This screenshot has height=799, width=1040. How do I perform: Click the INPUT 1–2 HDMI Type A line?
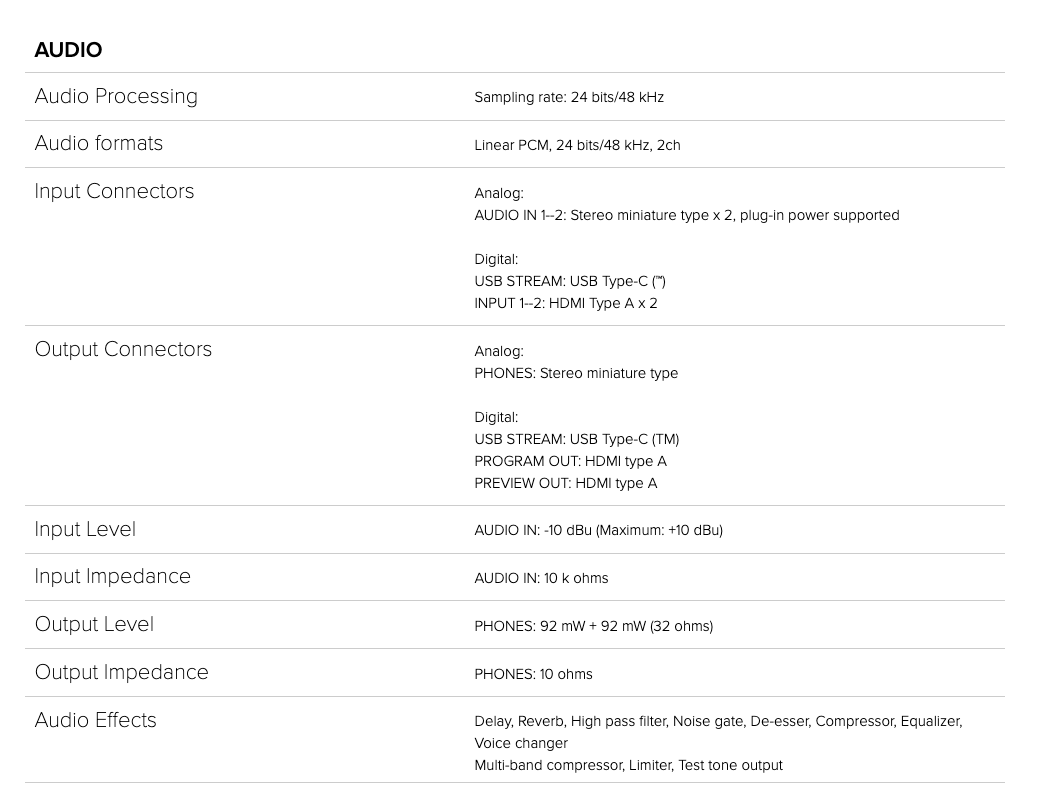tap(566, 304)
